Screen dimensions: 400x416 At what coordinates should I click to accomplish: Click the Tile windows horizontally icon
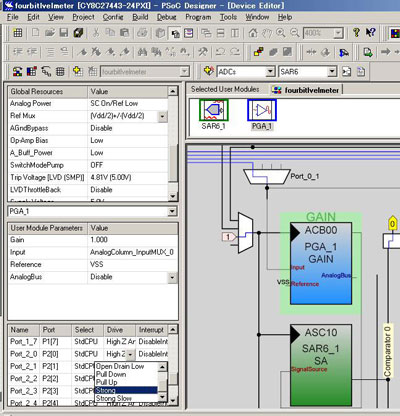(221, 33)
